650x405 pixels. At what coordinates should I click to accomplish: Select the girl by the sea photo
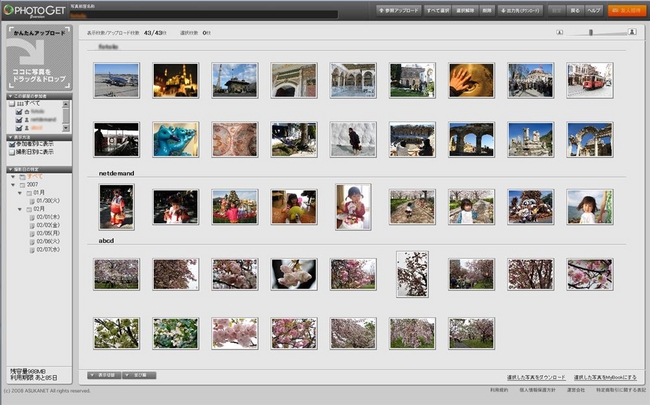(590, 207)
